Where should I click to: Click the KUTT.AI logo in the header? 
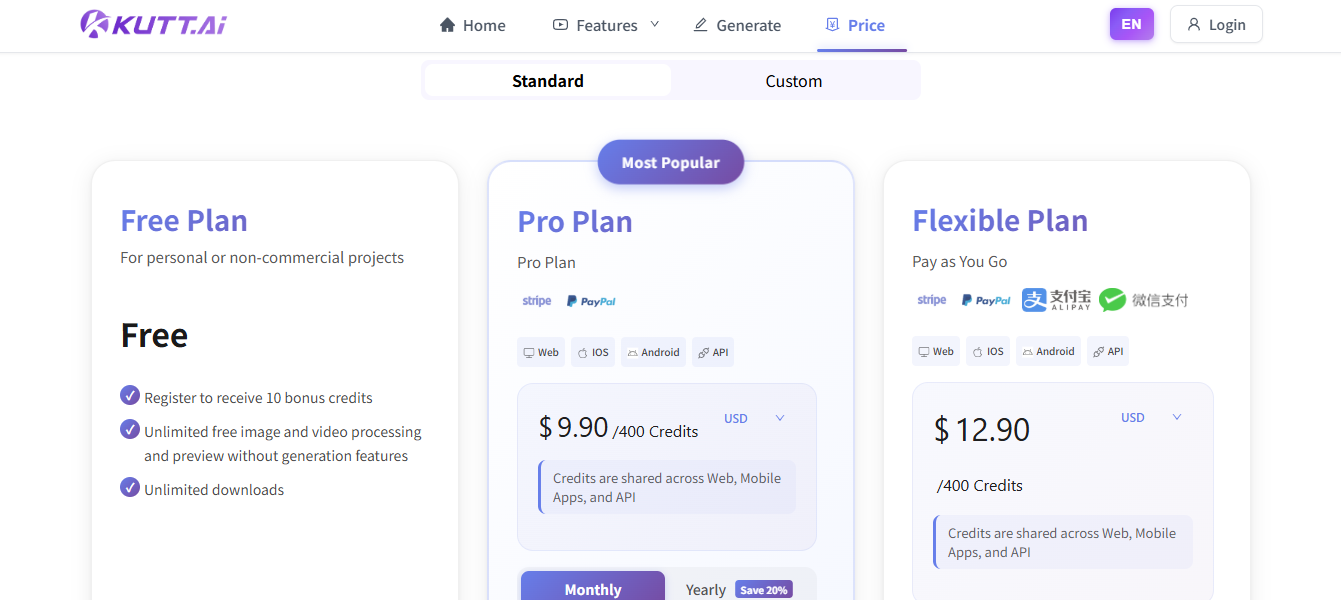tap(152, 24)
